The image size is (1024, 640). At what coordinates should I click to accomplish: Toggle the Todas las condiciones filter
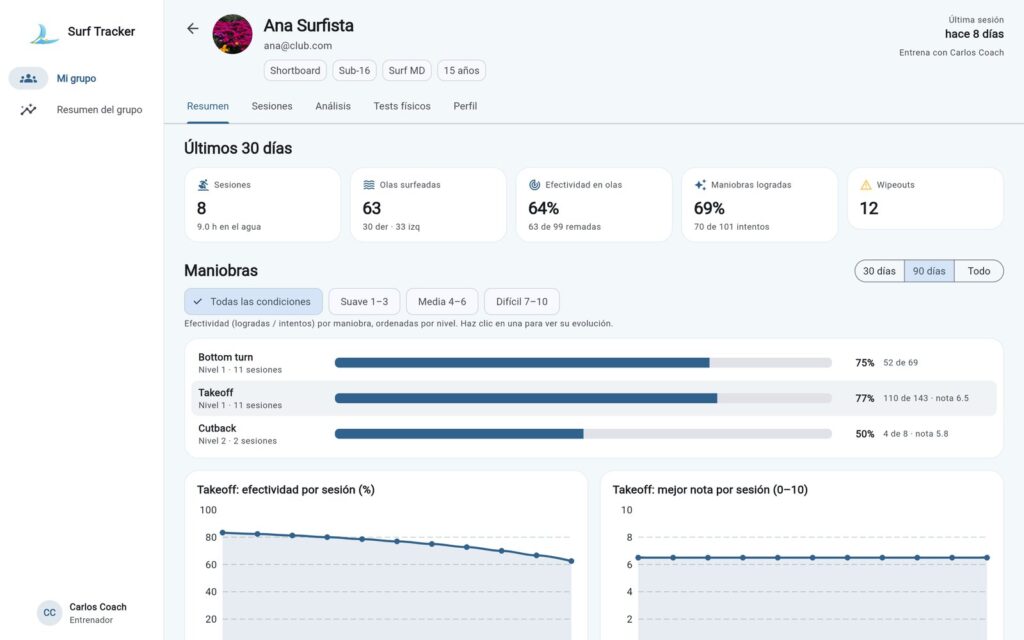(x=253, y=302)
